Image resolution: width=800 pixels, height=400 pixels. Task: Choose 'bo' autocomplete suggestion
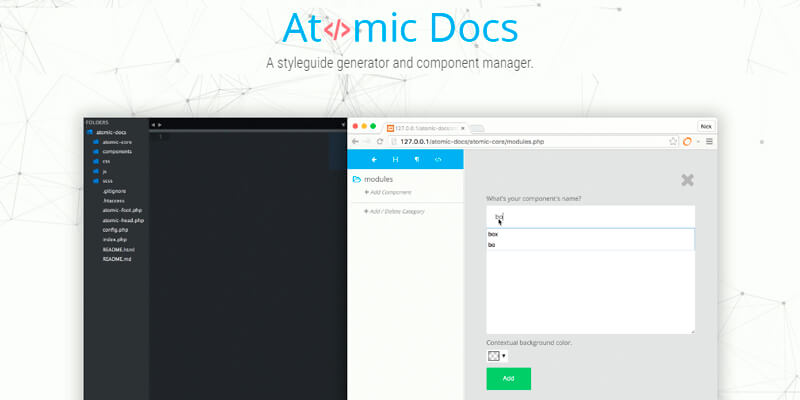click(590, 245)
